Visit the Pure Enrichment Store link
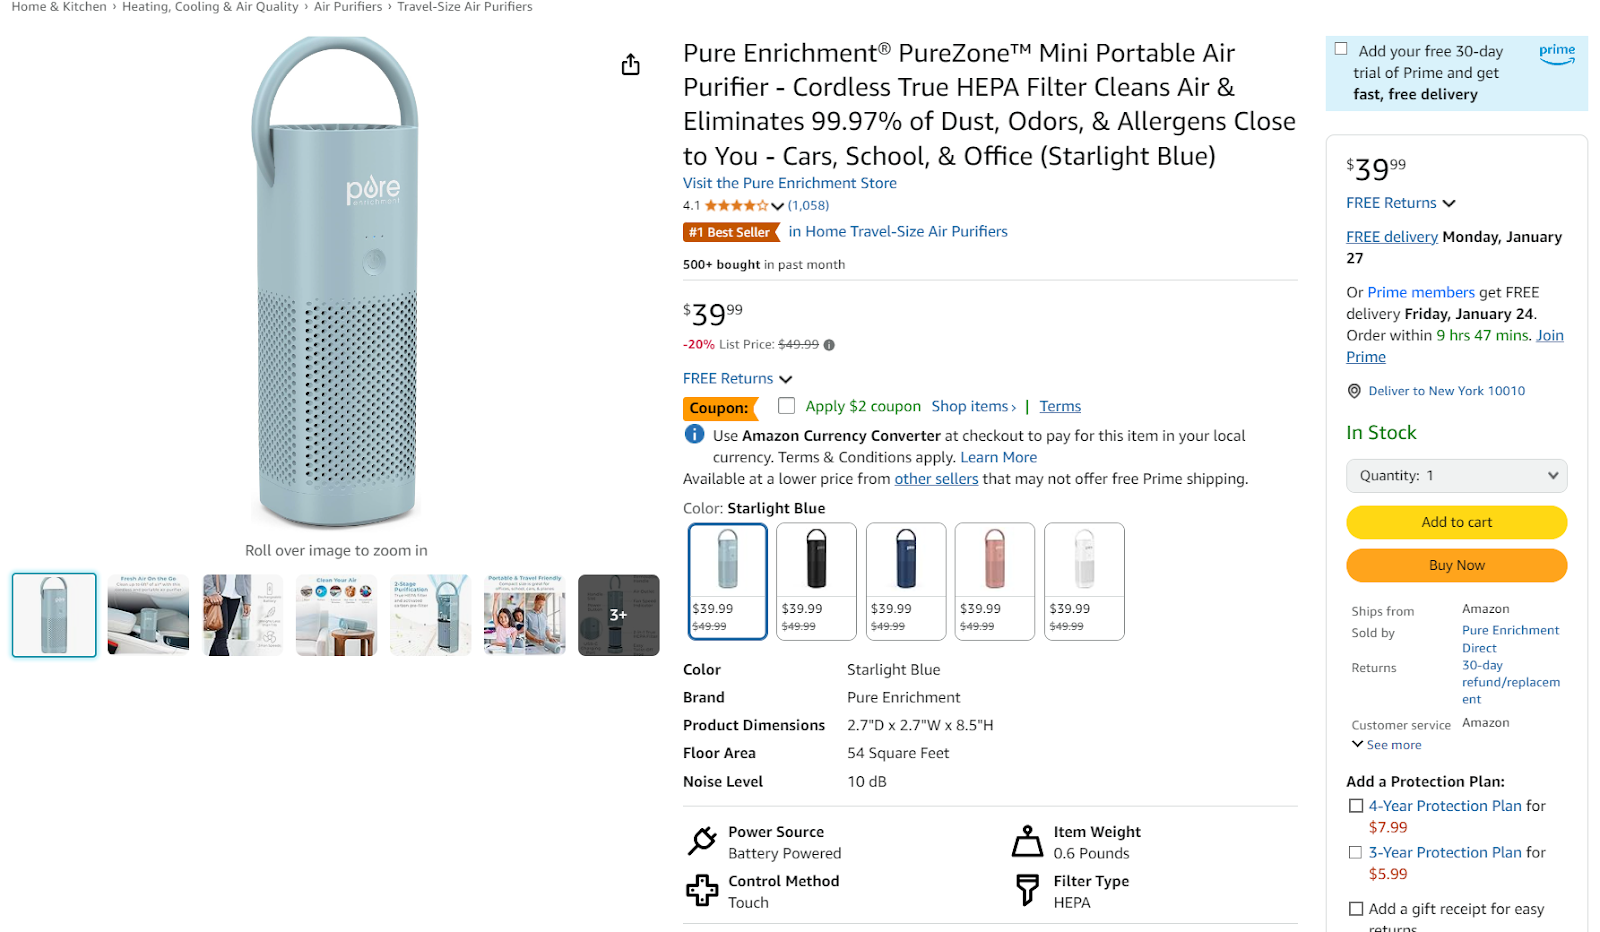The width and height of the screenshot is (1600, 932). (x=789, y=183)
